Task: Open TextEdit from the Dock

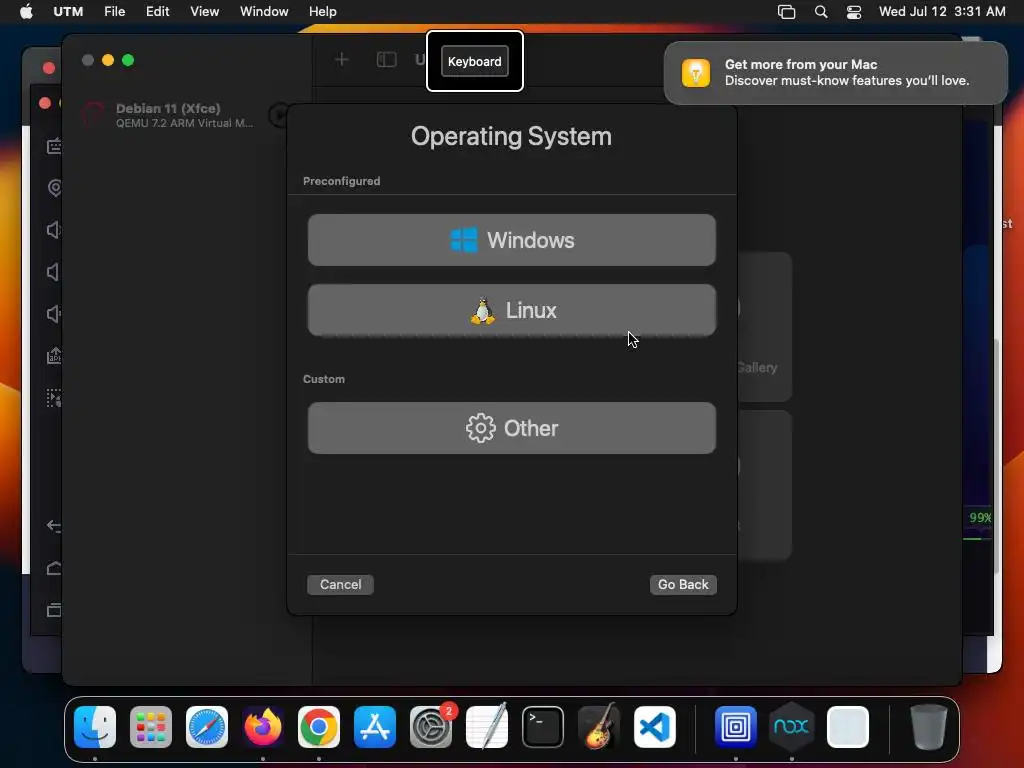Action: (487, 727)
